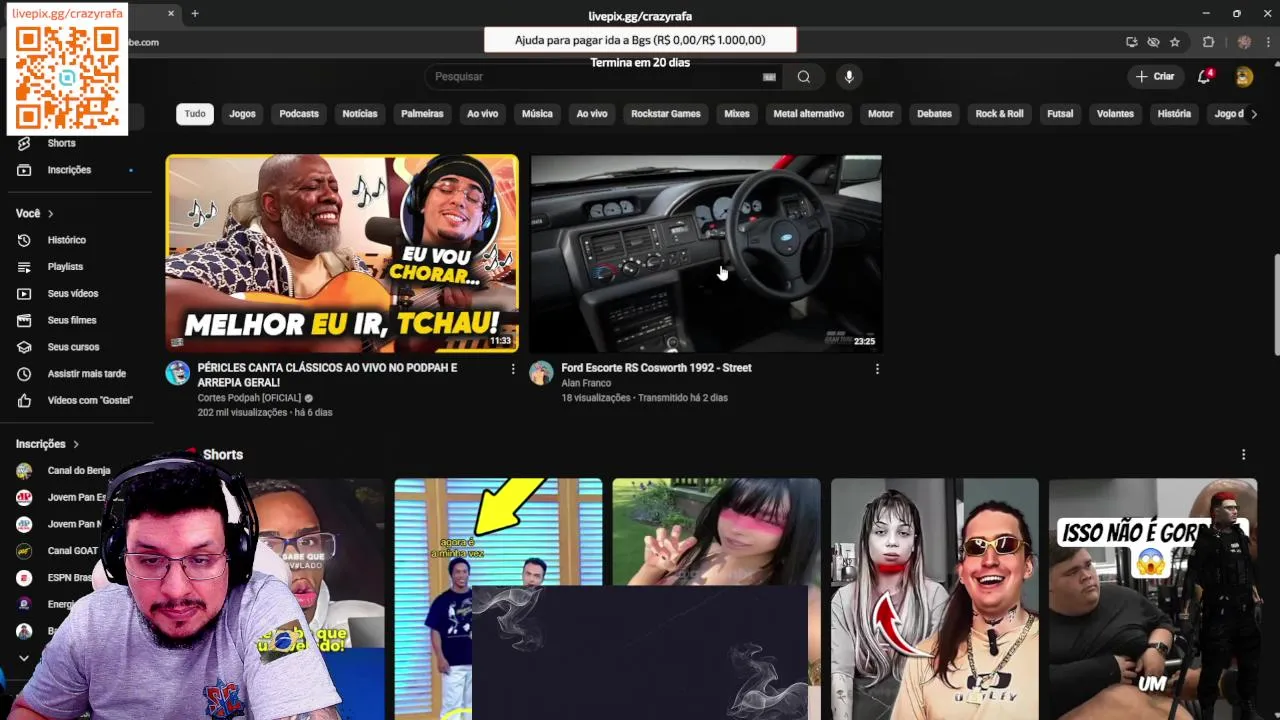Open Assistir mais tarde list

[x=86, y=374]
